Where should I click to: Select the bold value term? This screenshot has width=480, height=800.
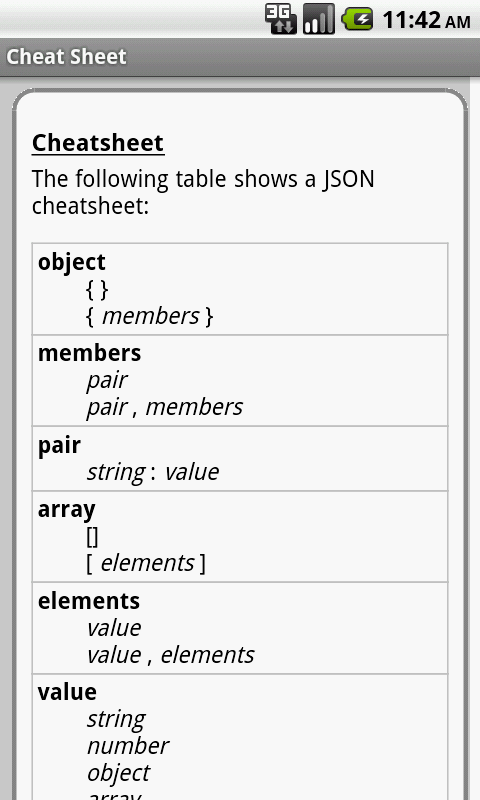point(67,692)
